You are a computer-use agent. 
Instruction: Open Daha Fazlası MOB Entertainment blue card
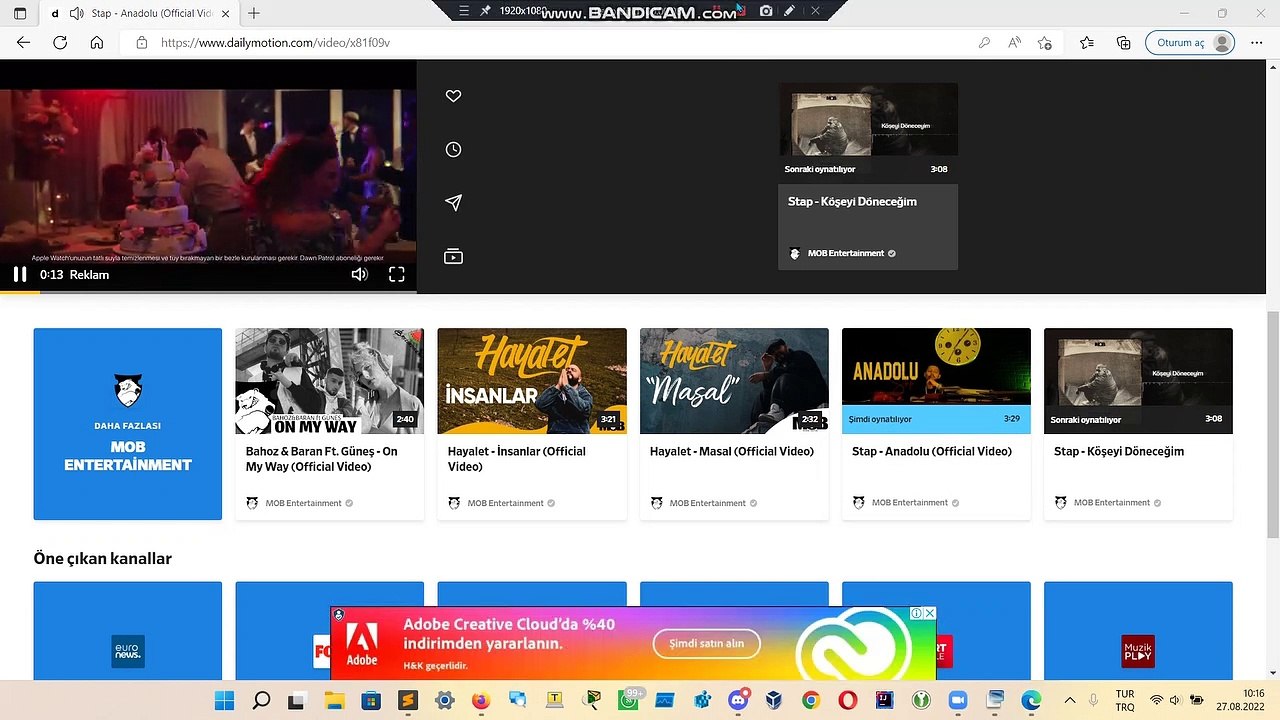[128, 424]
